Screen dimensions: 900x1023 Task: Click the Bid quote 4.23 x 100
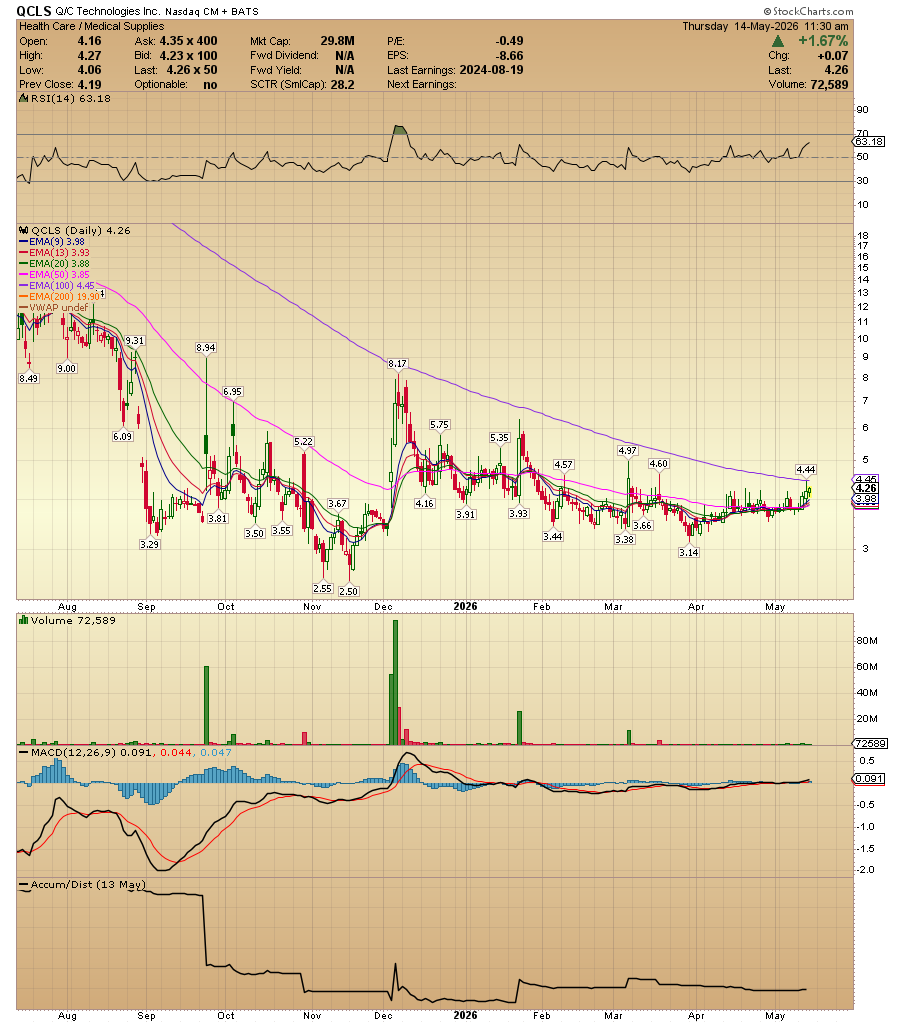(x=188, y=56)
